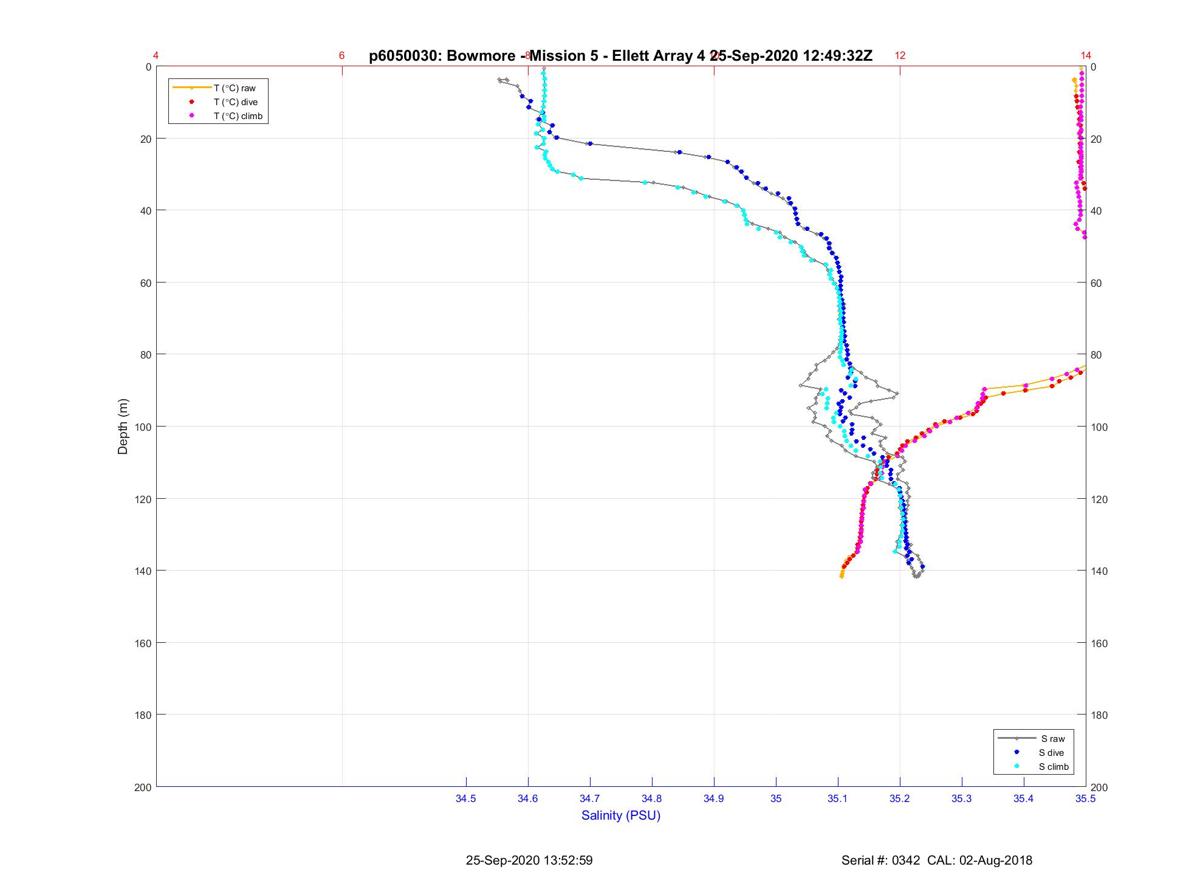Click salinity tick label 34.5

[x=466, y=798]
